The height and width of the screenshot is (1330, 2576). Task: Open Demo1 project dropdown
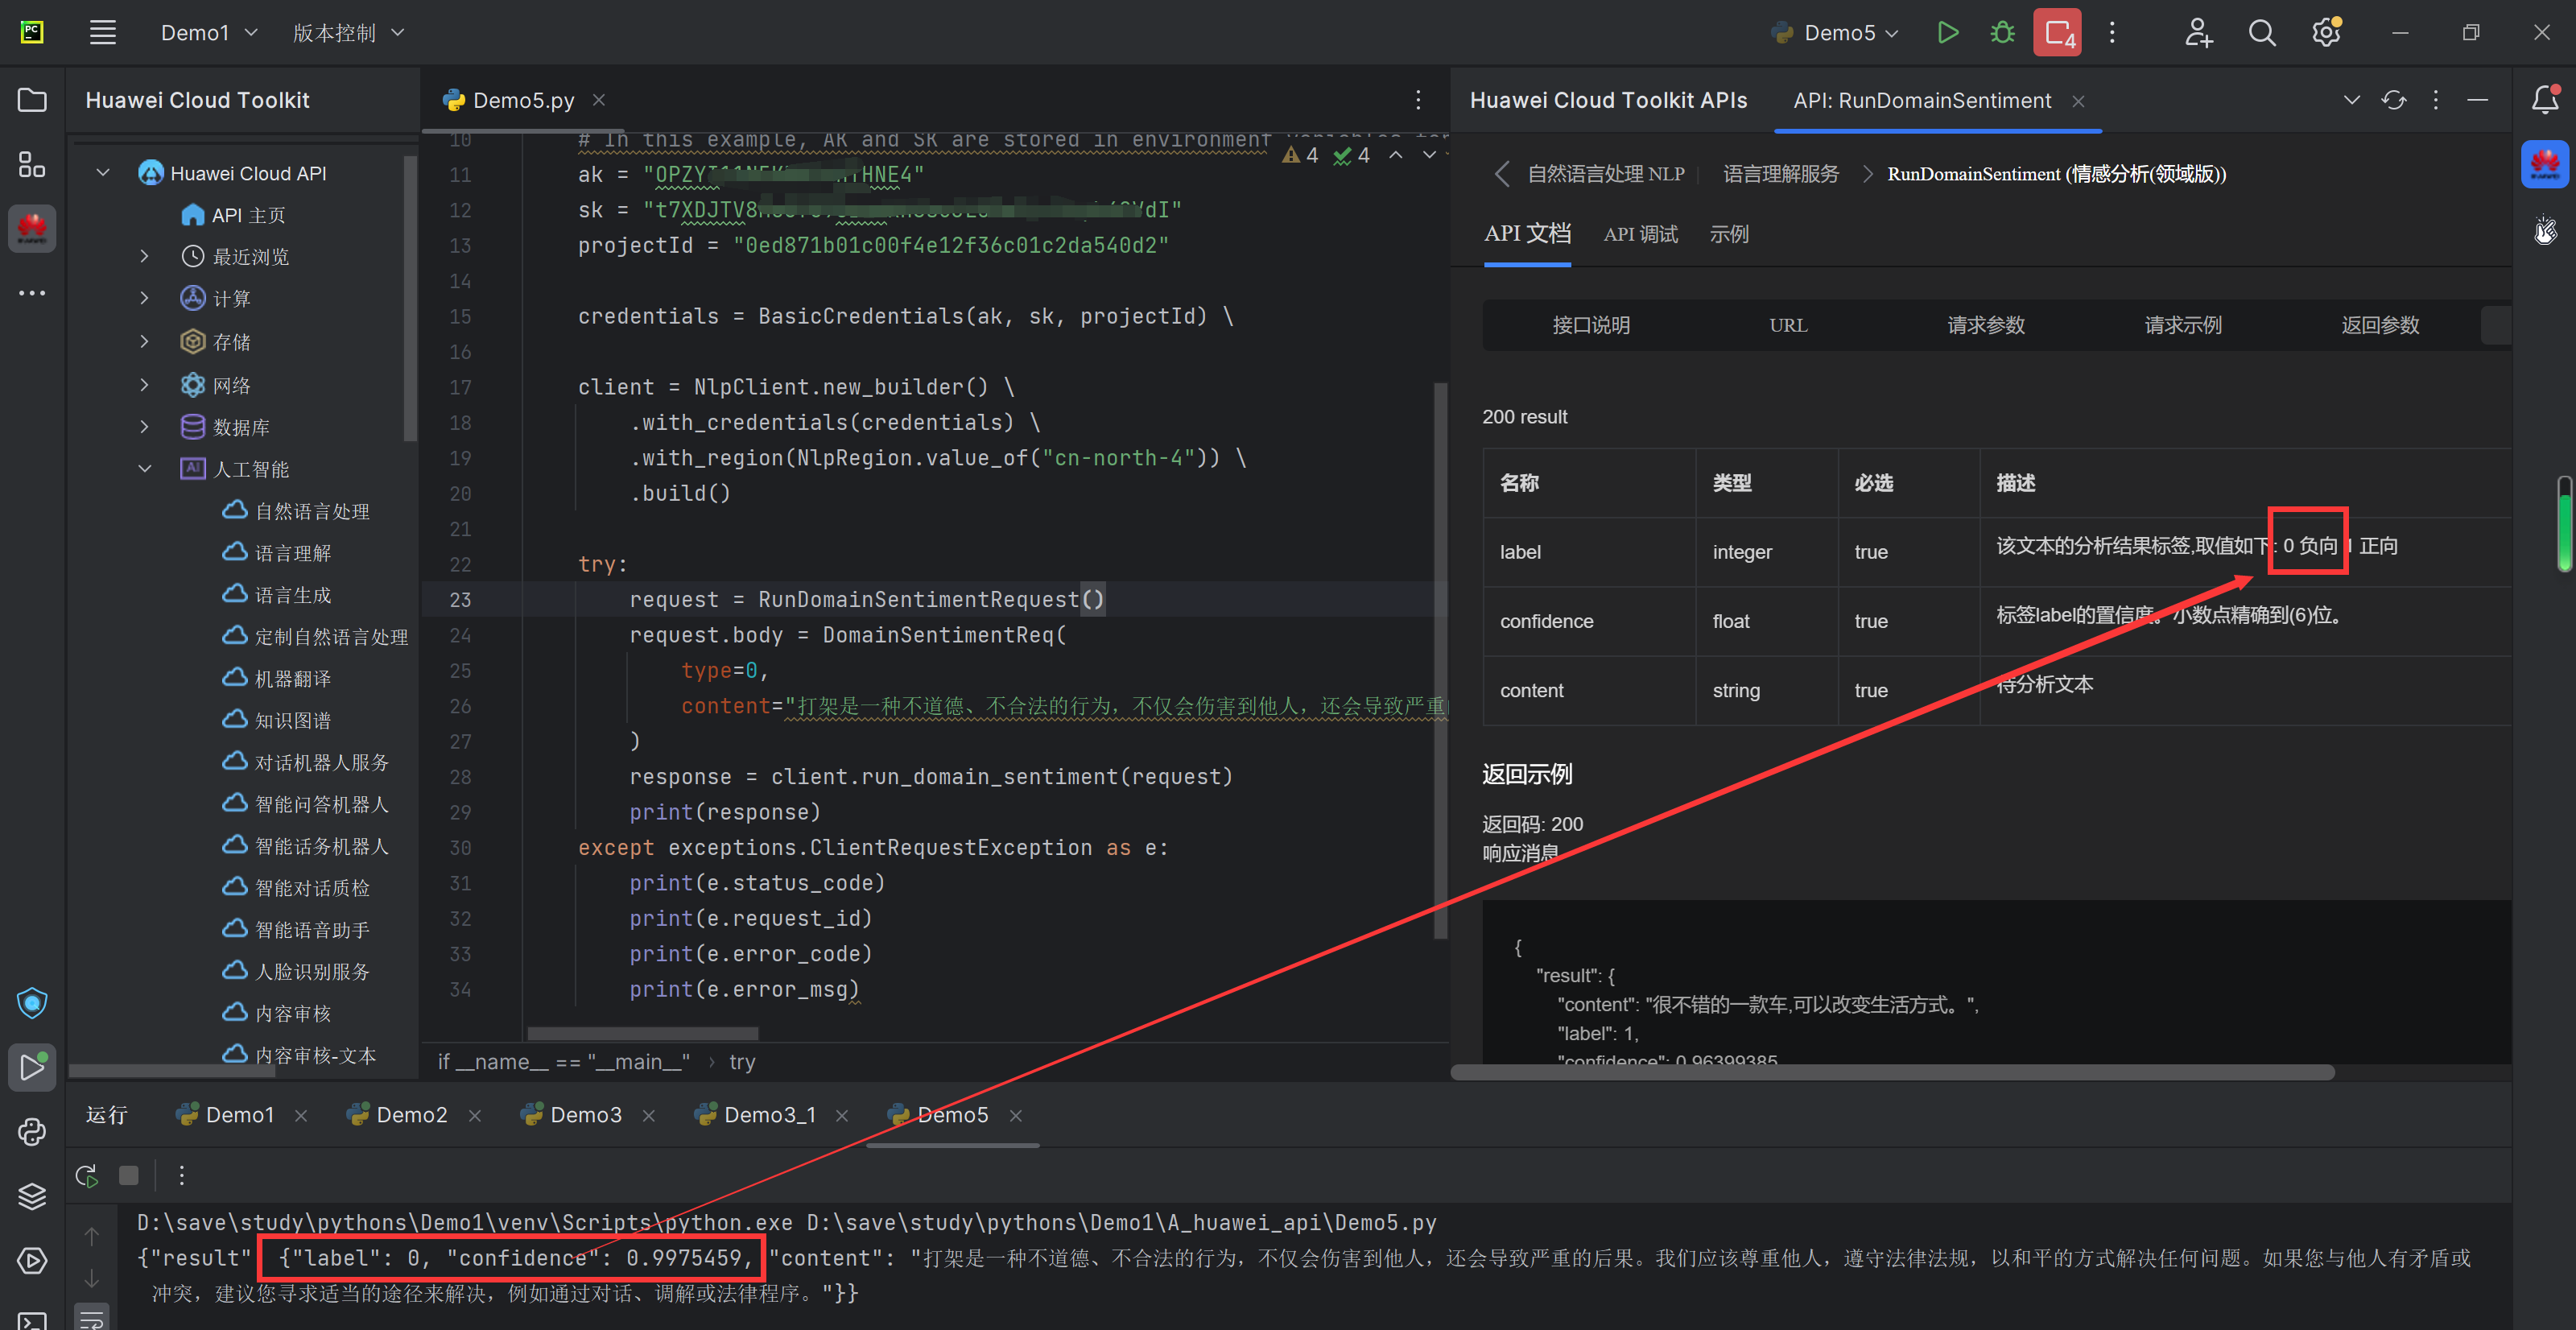click(209, 33)
